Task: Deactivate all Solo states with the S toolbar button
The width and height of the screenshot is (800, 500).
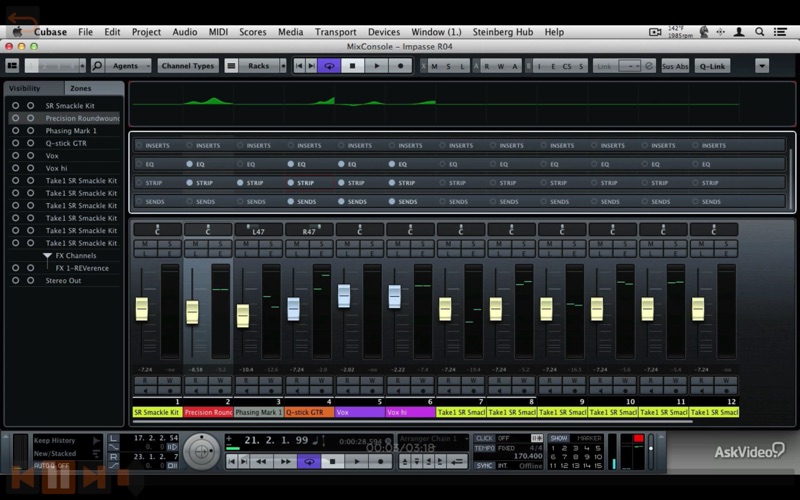Action: click(x=448, y=66)
